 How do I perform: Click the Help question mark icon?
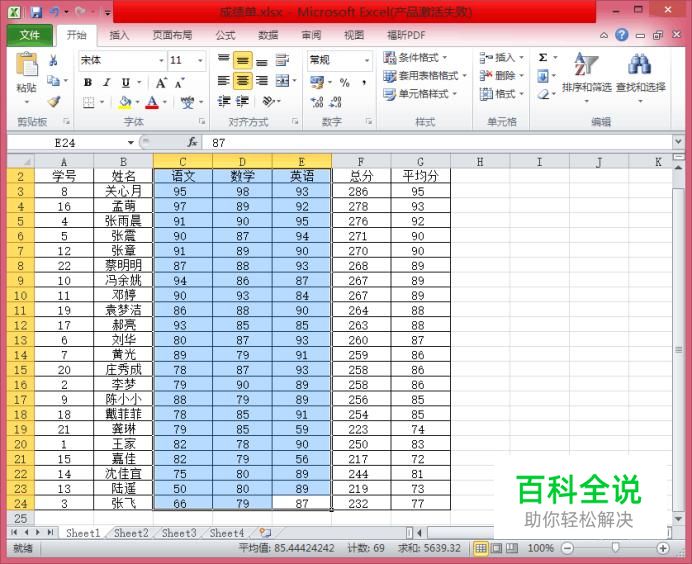[622, 35]
